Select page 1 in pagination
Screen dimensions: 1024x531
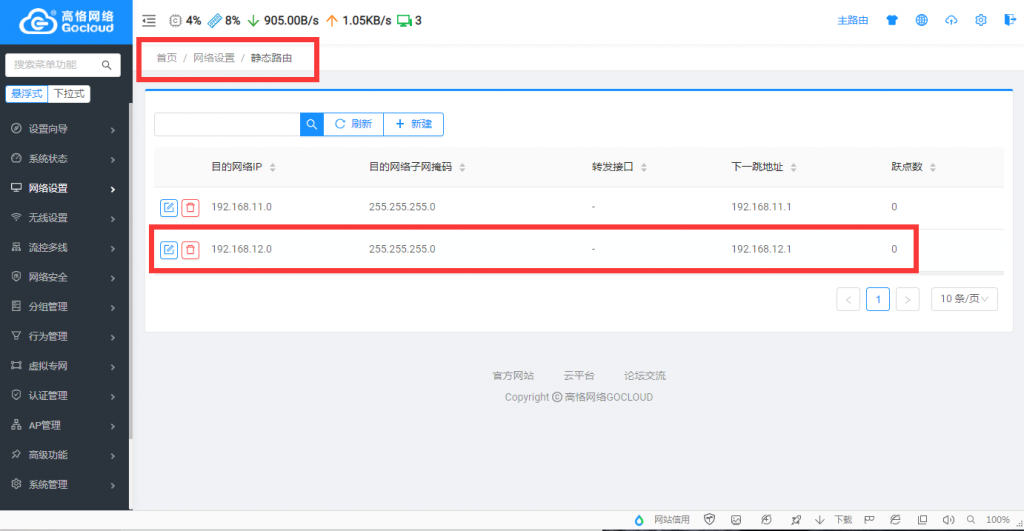(x=878, y=299)
